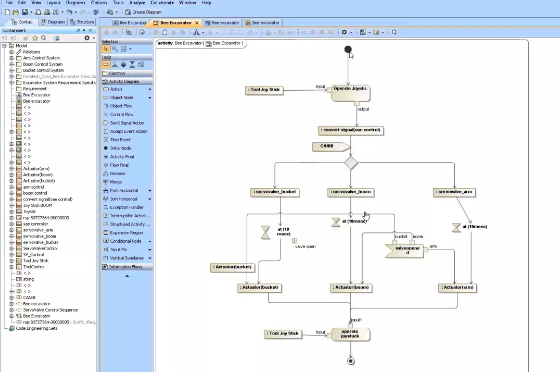This screenshot has width=560, height=381.
Task: Switch to the Diagrams browser tab
Action: click(53, 22)
